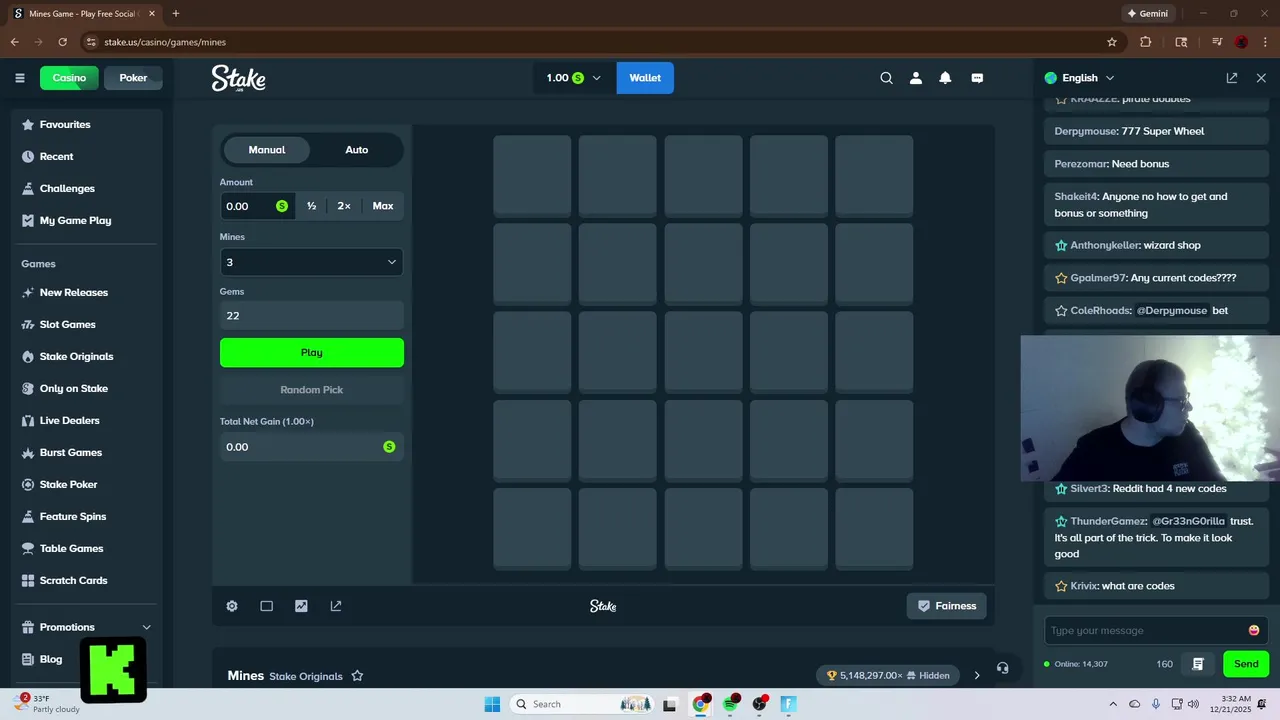Click the Kick logo overlay
This screenshot has height=720, width=1280.
pos(113,670)
